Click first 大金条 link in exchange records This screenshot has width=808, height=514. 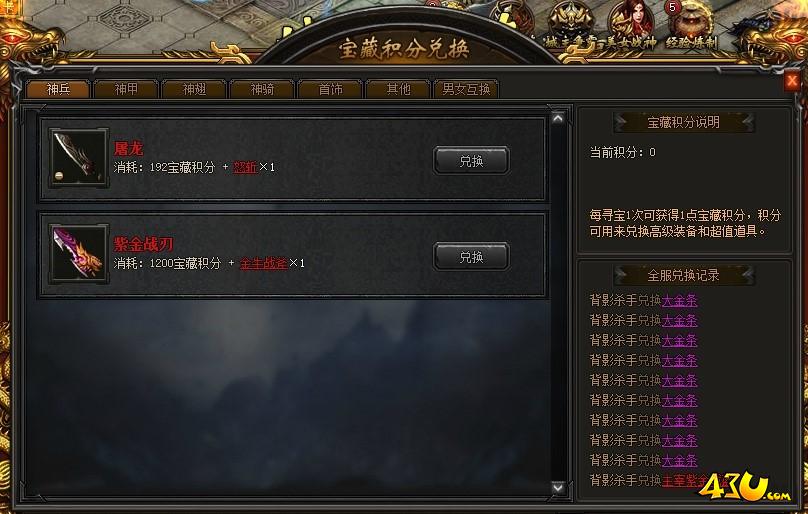tap(679, 301)
